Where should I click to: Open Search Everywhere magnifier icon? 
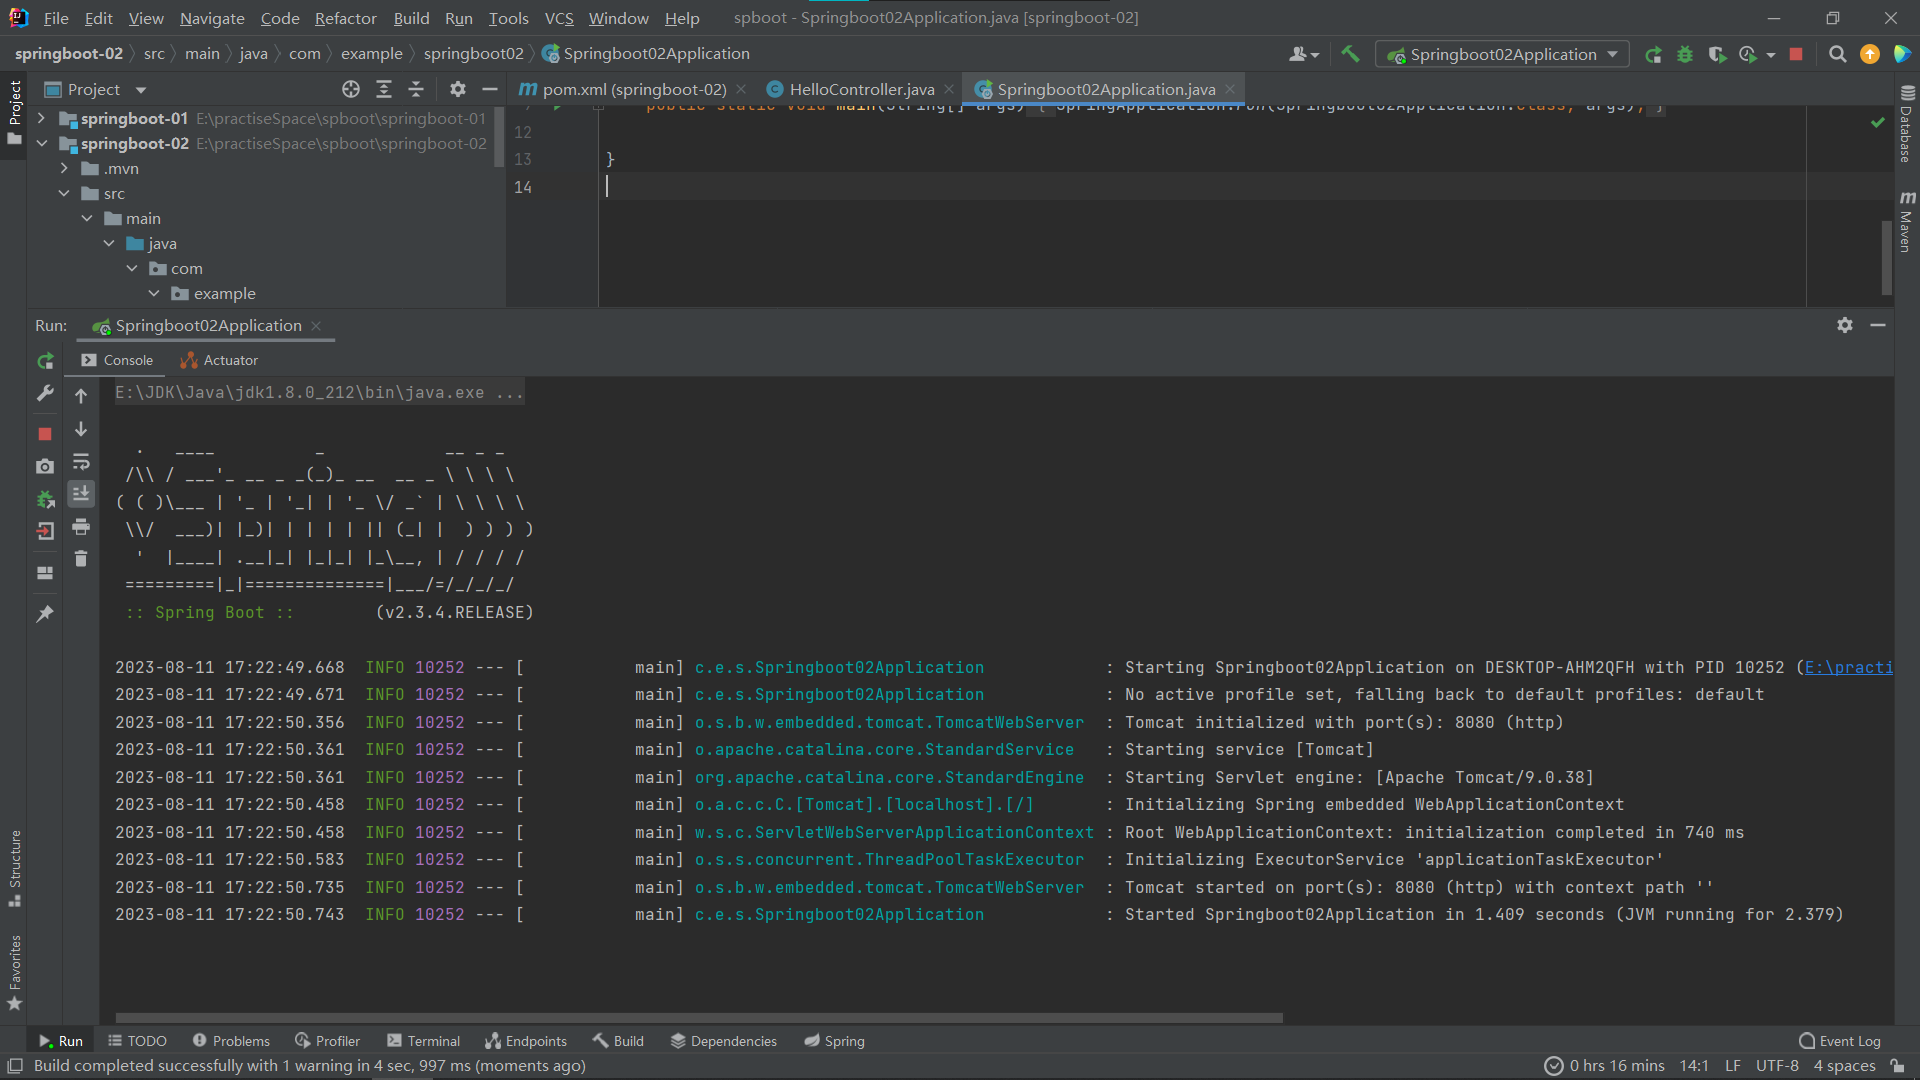pos(1837,54)
